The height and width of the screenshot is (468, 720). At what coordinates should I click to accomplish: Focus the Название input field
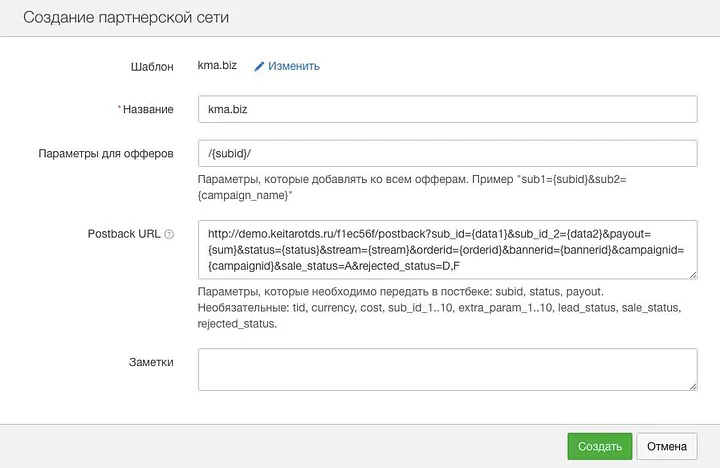coord(448,109)
